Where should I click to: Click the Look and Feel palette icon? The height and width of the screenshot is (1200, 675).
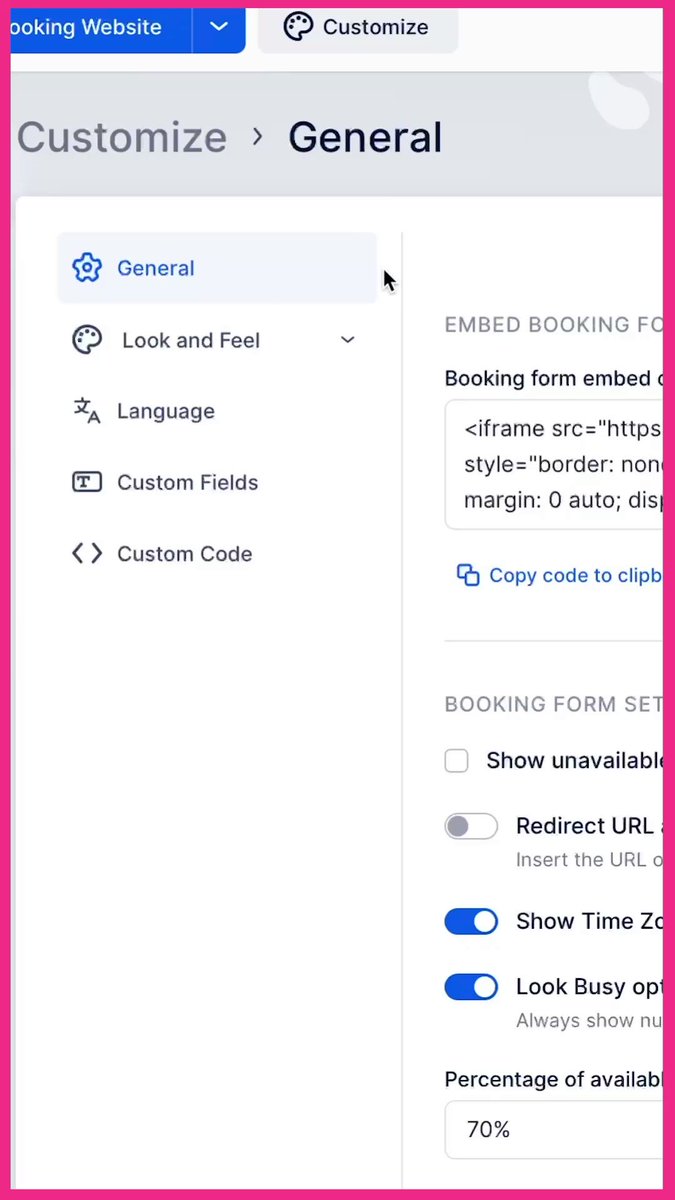tap(87, 340)
